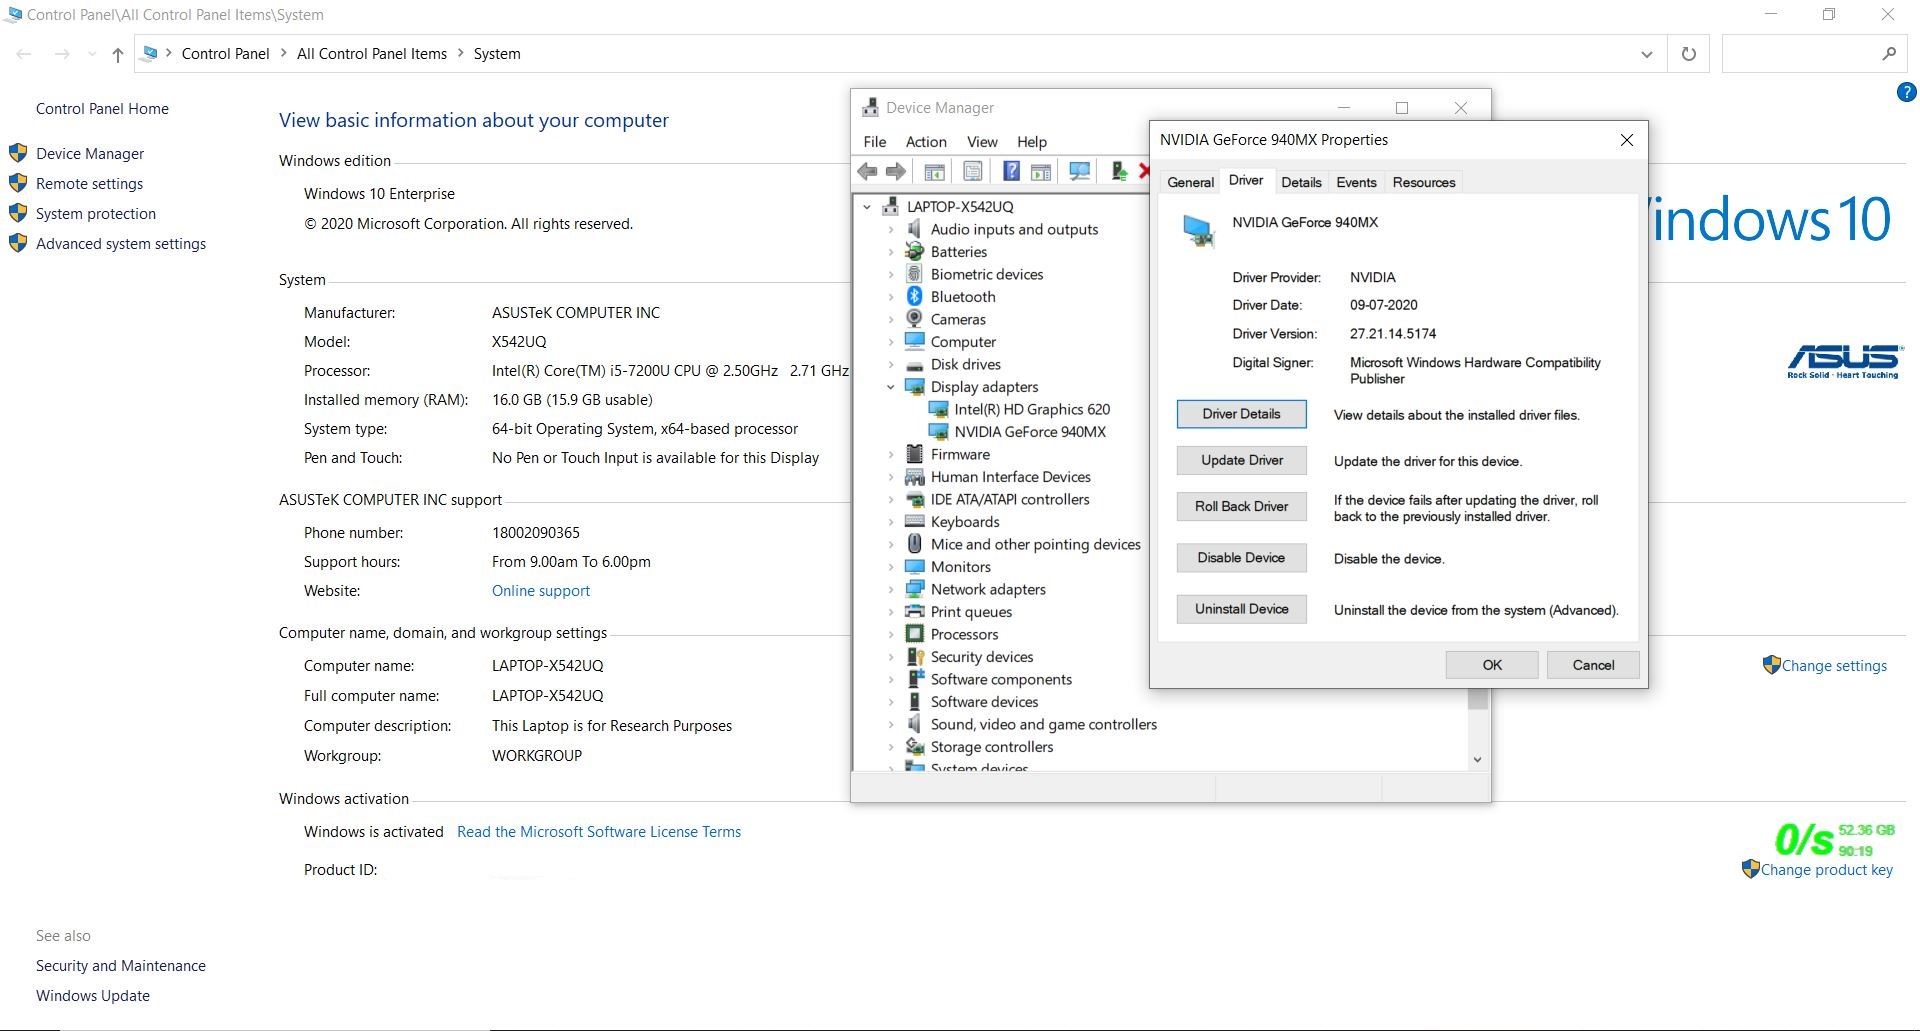Switch to the General tab
This screenshot has width=1920, height=1031.
click(x=1190, y=182)
